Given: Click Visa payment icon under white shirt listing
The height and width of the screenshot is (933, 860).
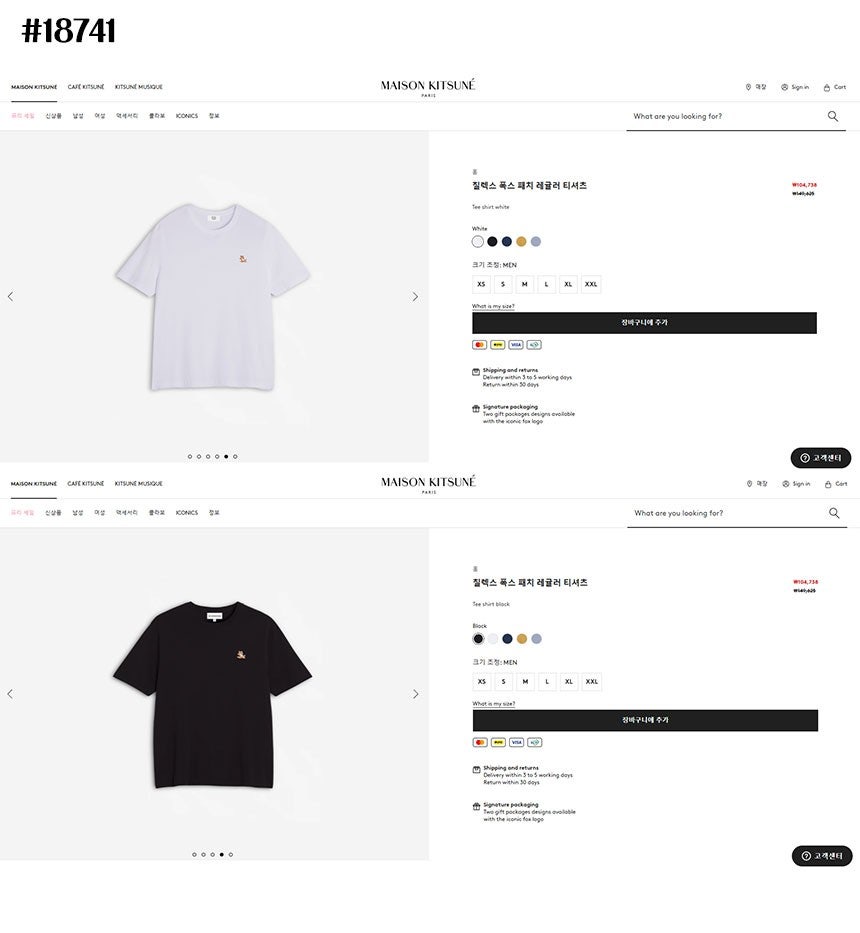Looking at the screenshot, I should pyautogui.click(x=516, y=345).
